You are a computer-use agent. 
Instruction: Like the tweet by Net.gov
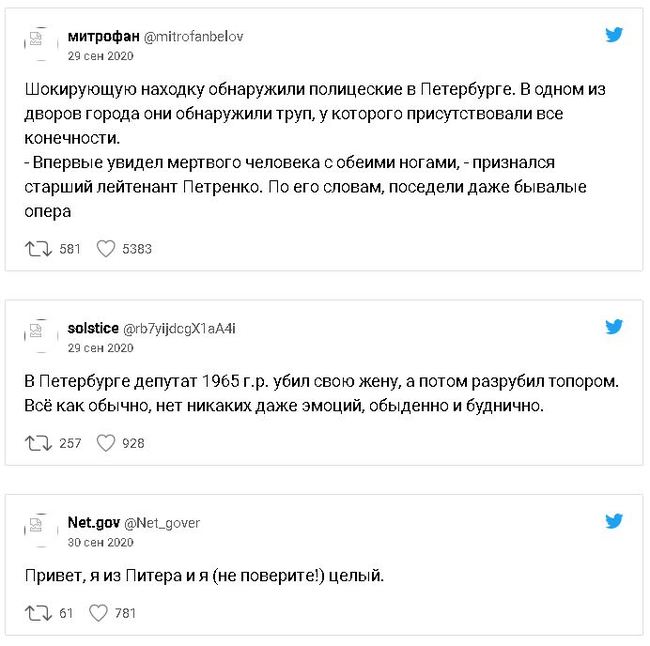(98, 613)
